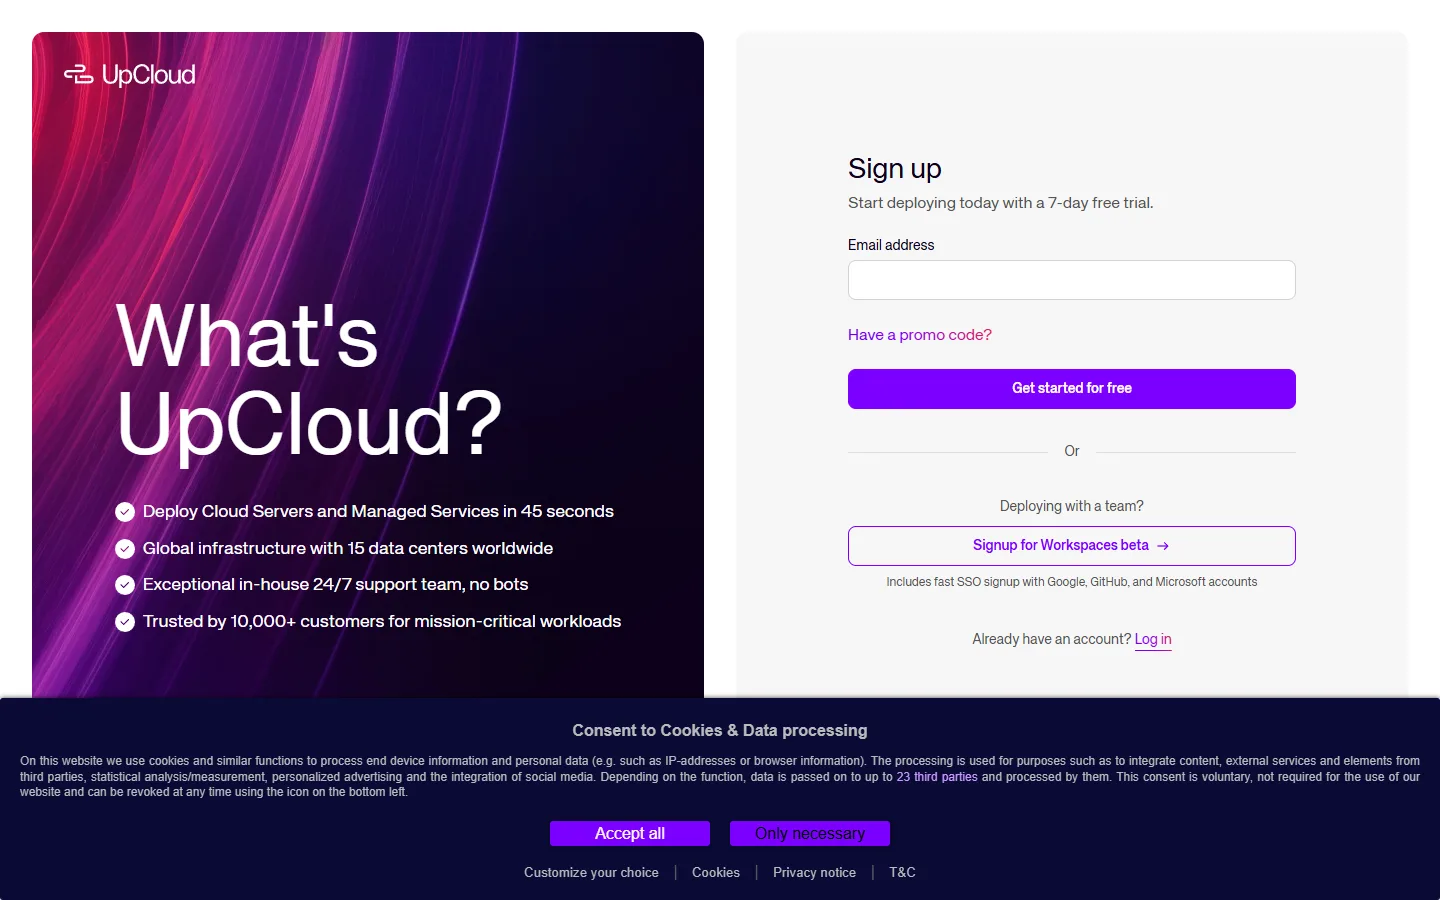Open the Have a promo code link
This screenshot has width=1440, height=900.
(x=920, y=335)
